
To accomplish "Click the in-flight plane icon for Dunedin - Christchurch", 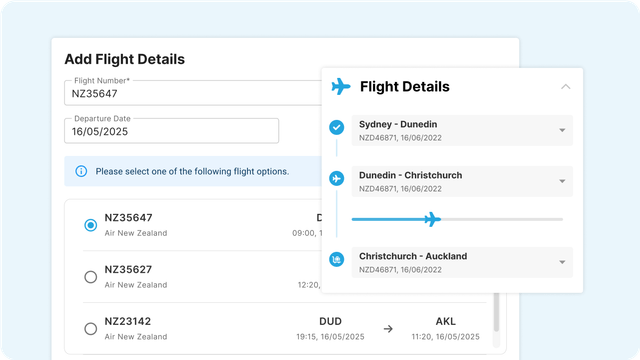I will [337, 178].
